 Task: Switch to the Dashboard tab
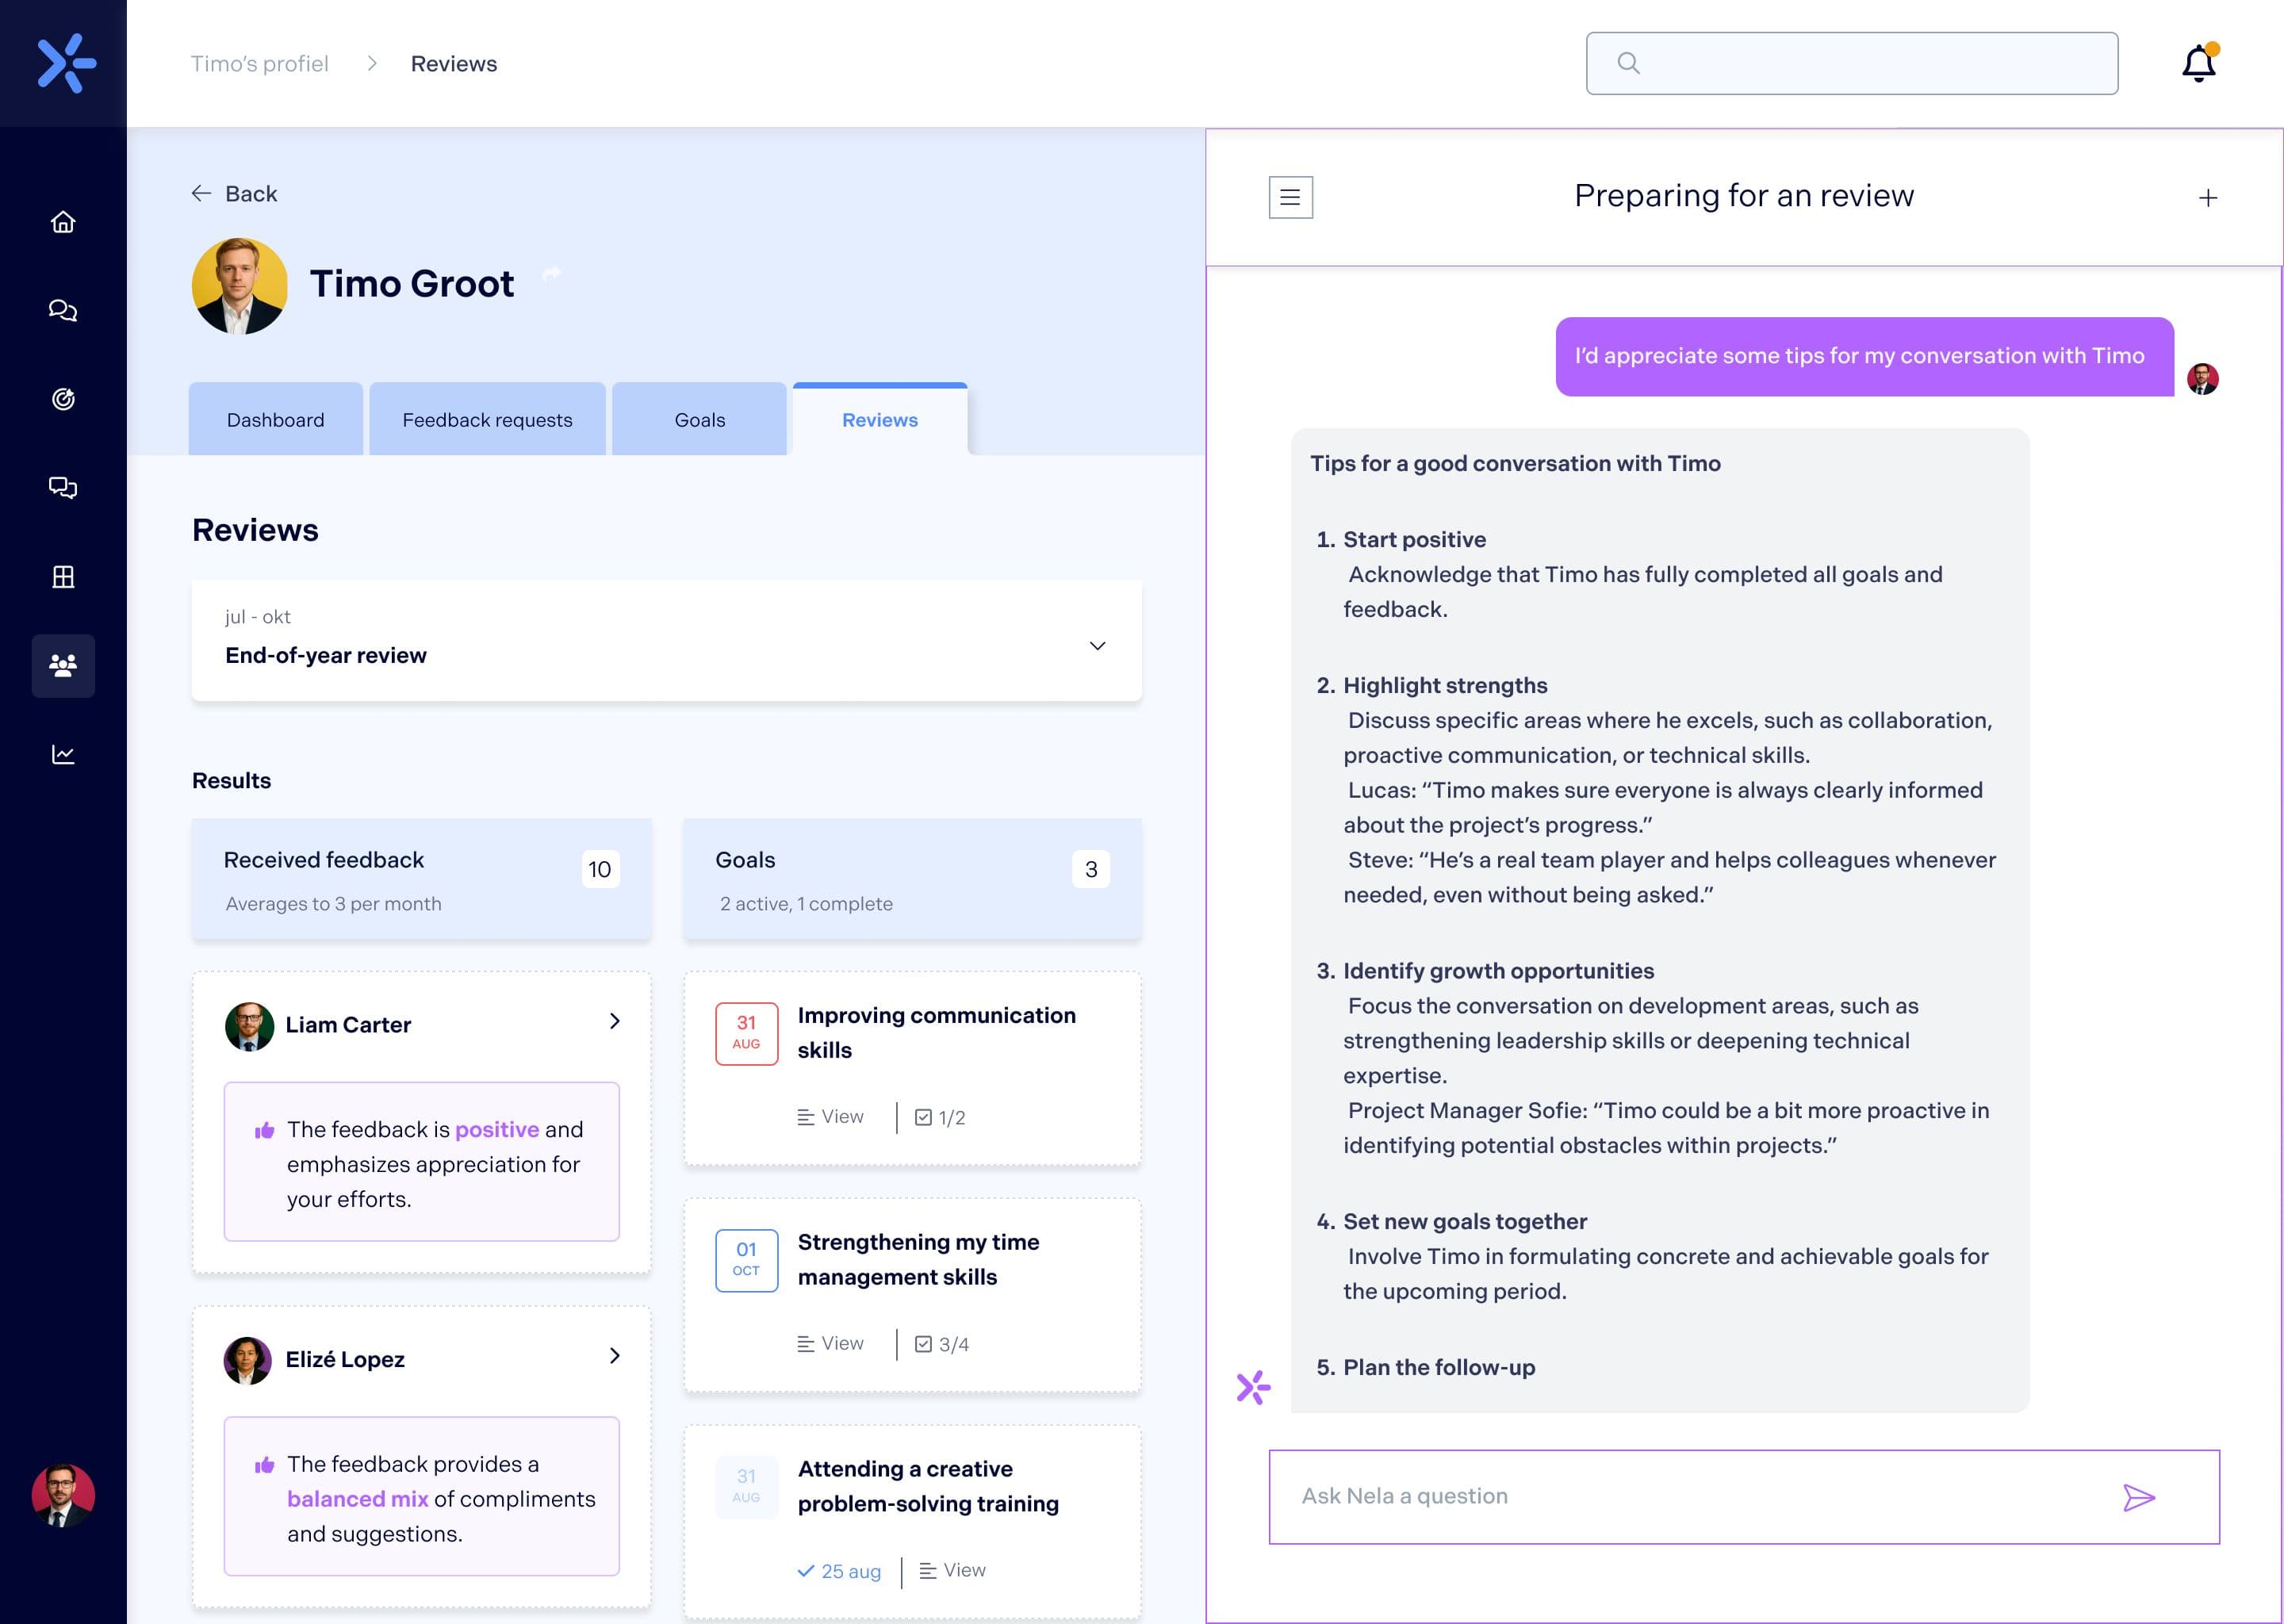point(275,419)
